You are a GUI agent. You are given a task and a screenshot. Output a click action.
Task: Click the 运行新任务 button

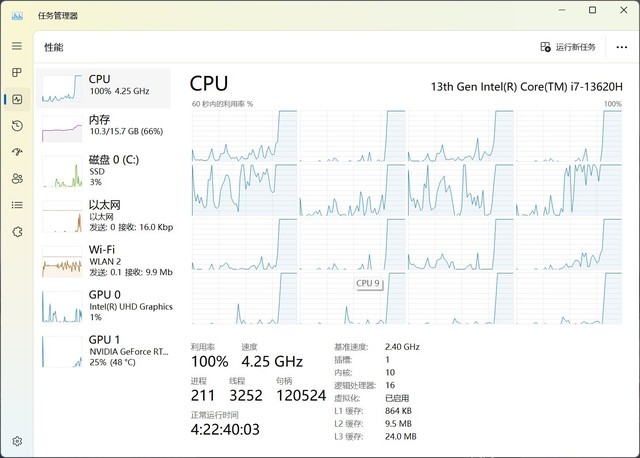pyautogui.click(x=568, y=47)
